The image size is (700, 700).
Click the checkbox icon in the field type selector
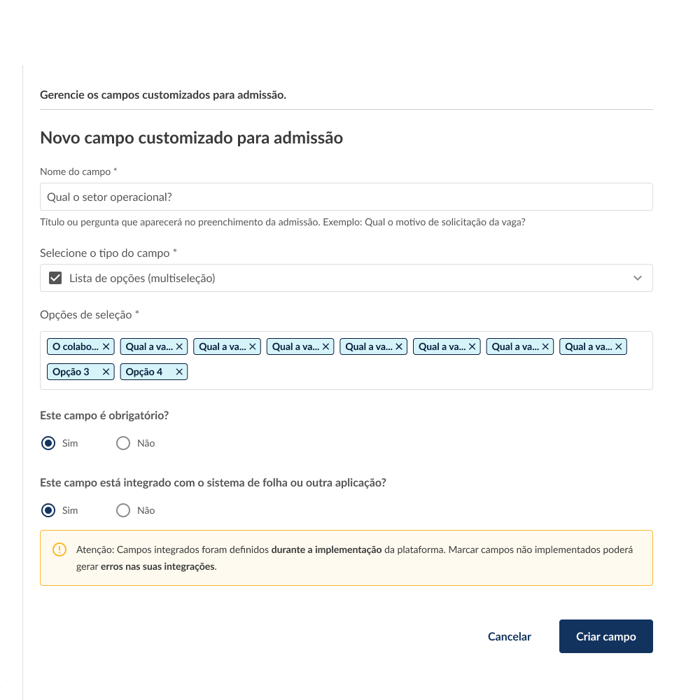pos(55,278)
